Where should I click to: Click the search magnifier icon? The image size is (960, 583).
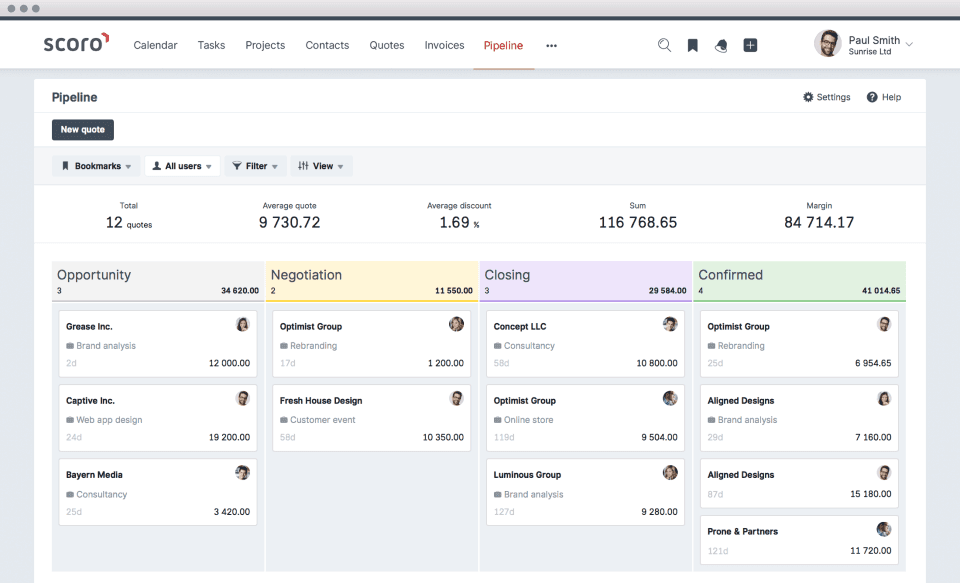point(664,45)
